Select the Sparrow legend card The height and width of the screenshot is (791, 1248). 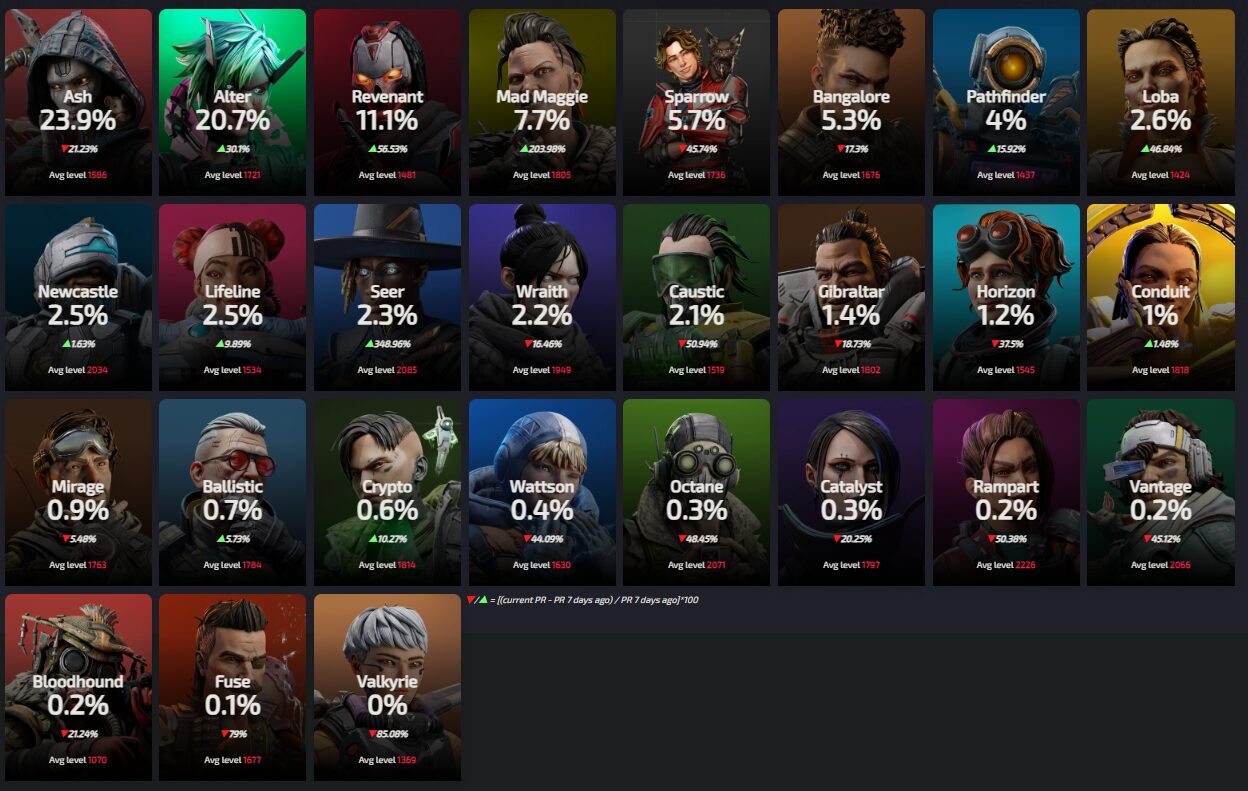[x=696, y=103]
